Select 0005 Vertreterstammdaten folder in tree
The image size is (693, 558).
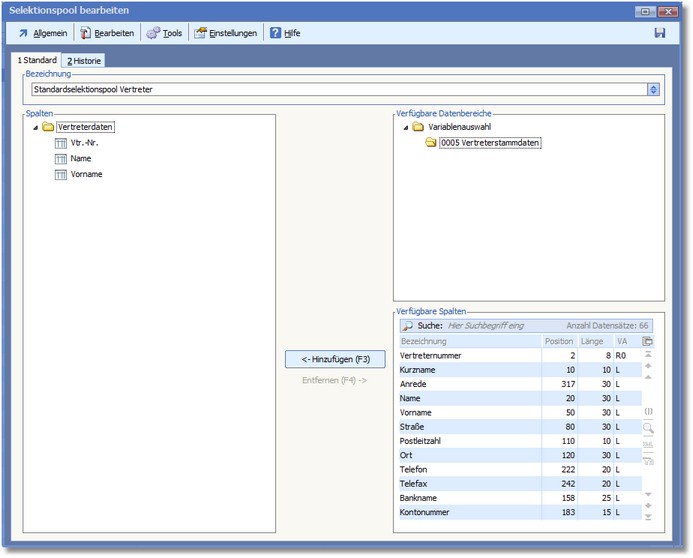[x=490, y=143]
